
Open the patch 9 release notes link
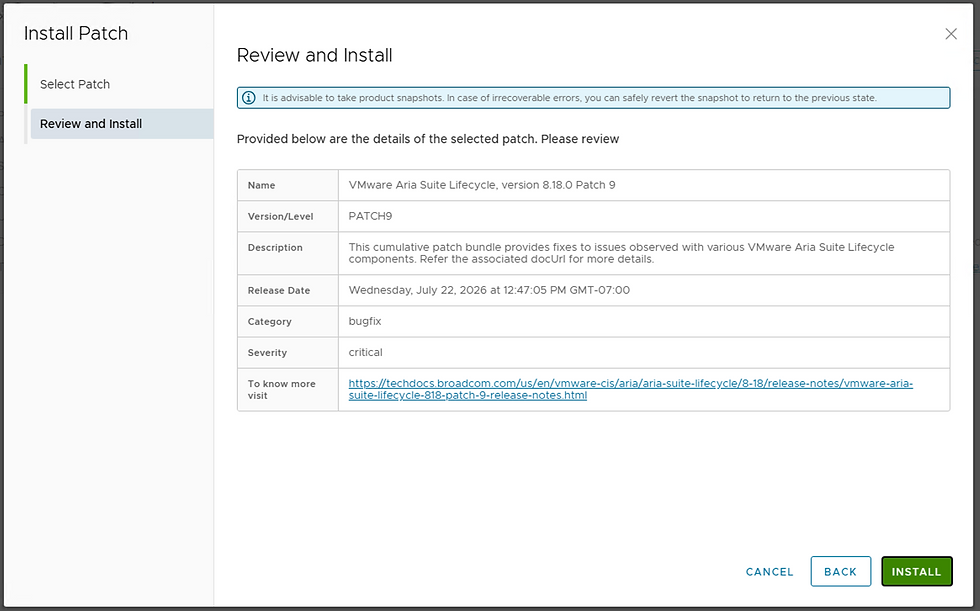631,389
